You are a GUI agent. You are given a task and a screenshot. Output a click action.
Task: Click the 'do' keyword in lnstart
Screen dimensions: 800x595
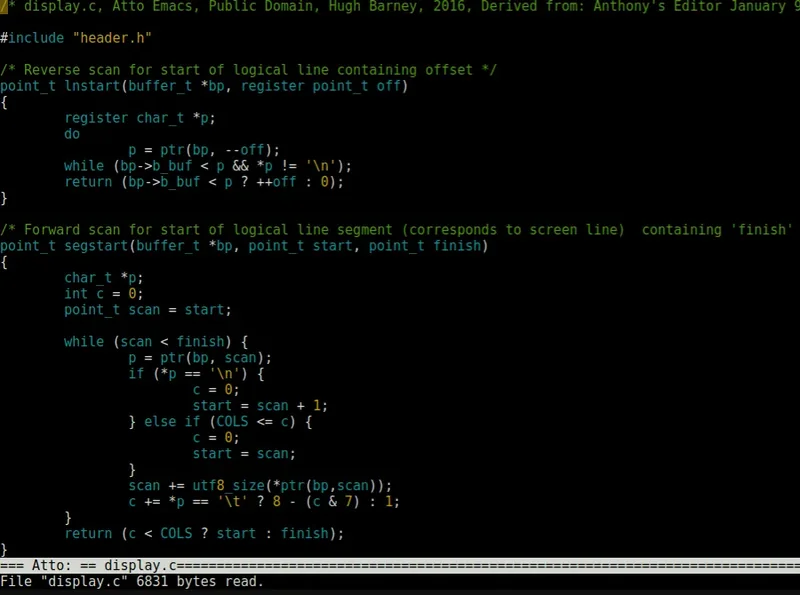[x=72, y=134]
